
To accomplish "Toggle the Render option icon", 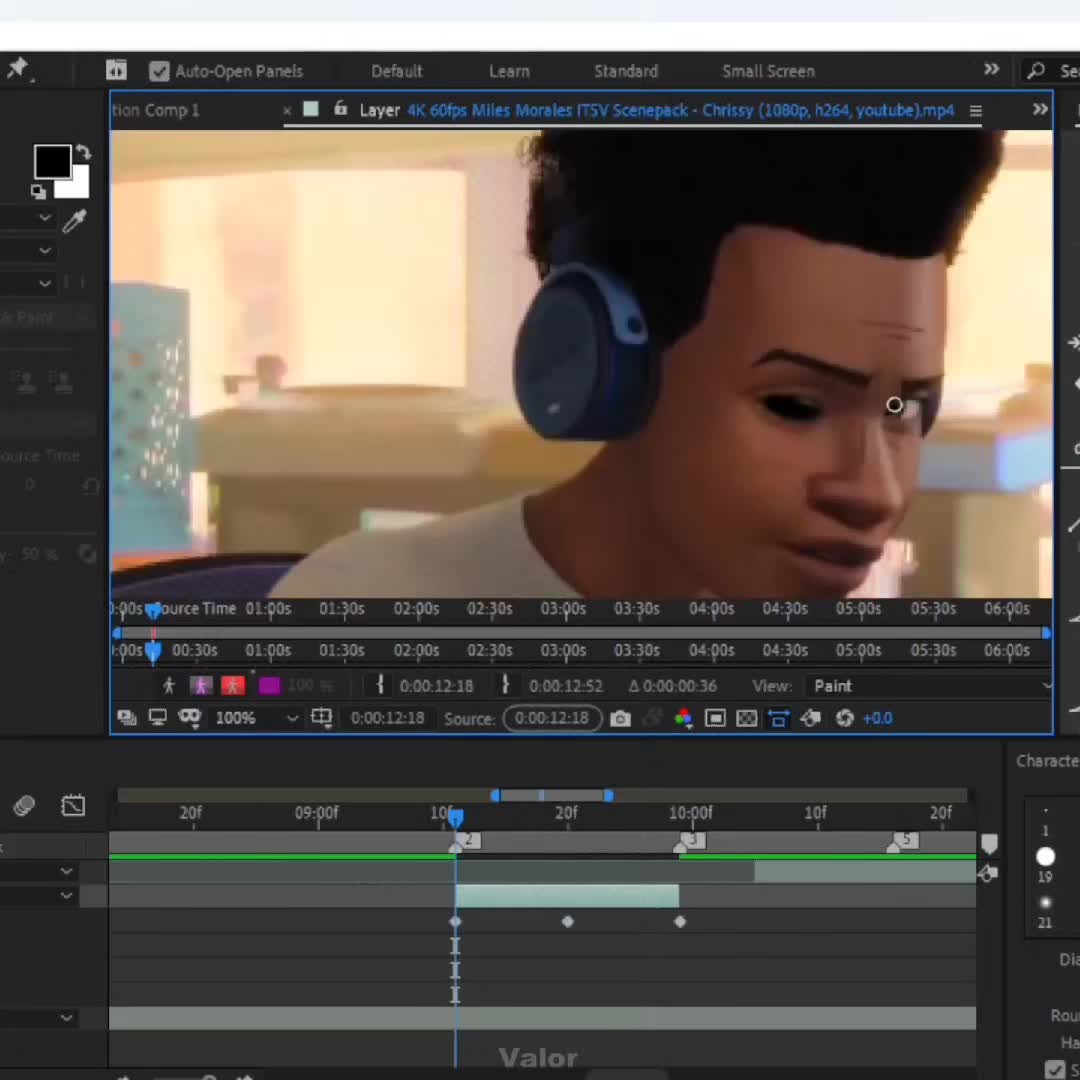I will coord(778,718).
